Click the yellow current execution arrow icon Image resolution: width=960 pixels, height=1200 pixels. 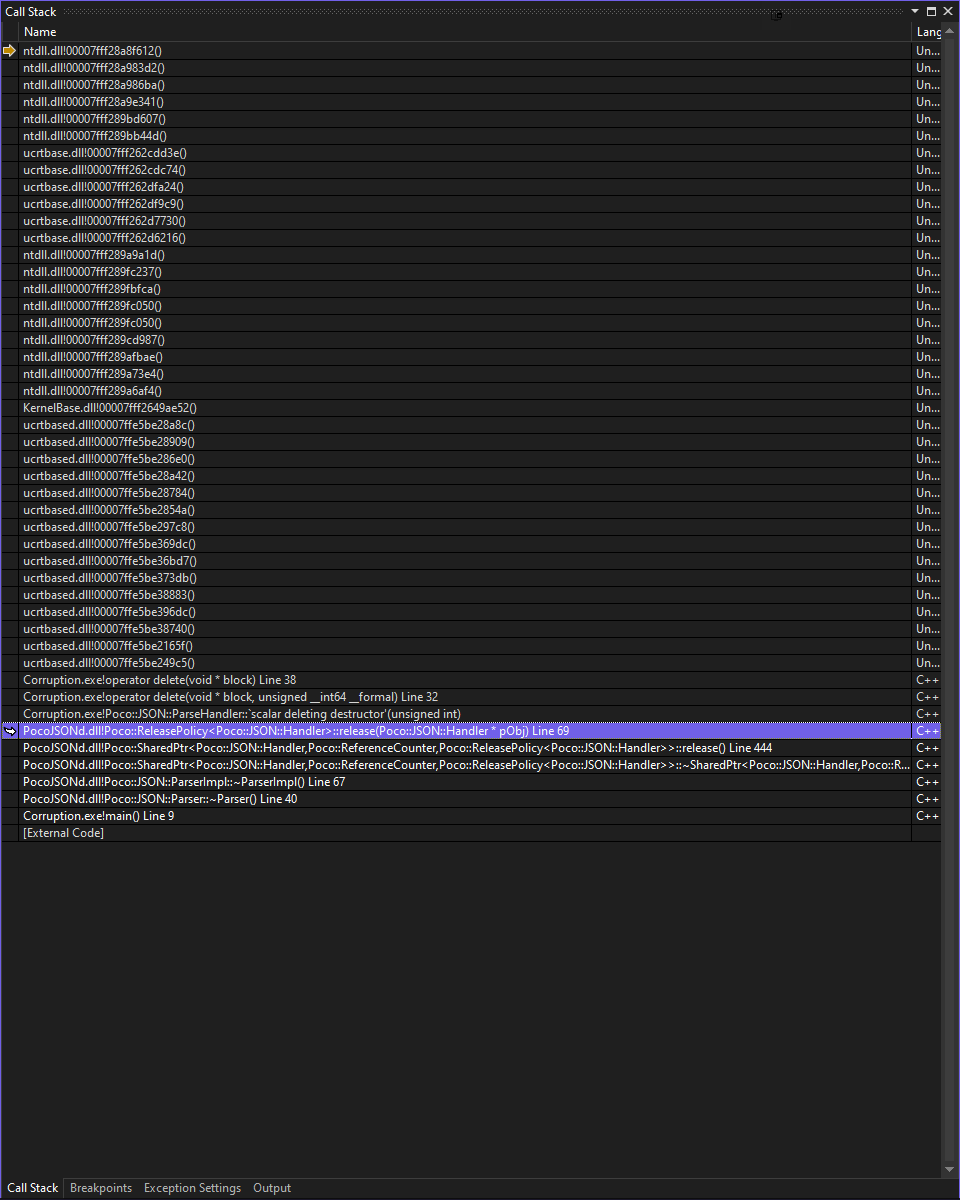click(9, 50)
